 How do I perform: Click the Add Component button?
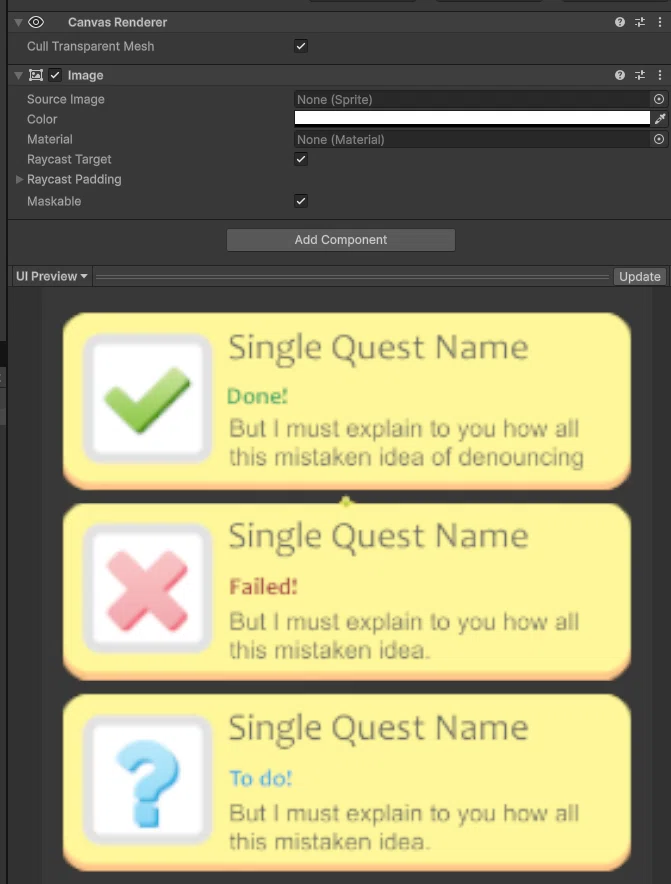[341, 240]
